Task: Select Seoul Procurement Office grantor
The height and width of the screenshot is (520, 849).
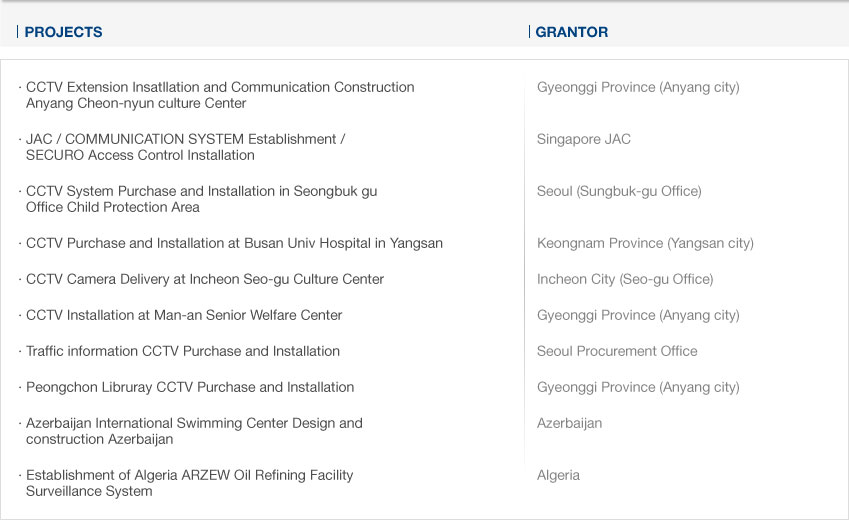Action: (x=617, y=351)
